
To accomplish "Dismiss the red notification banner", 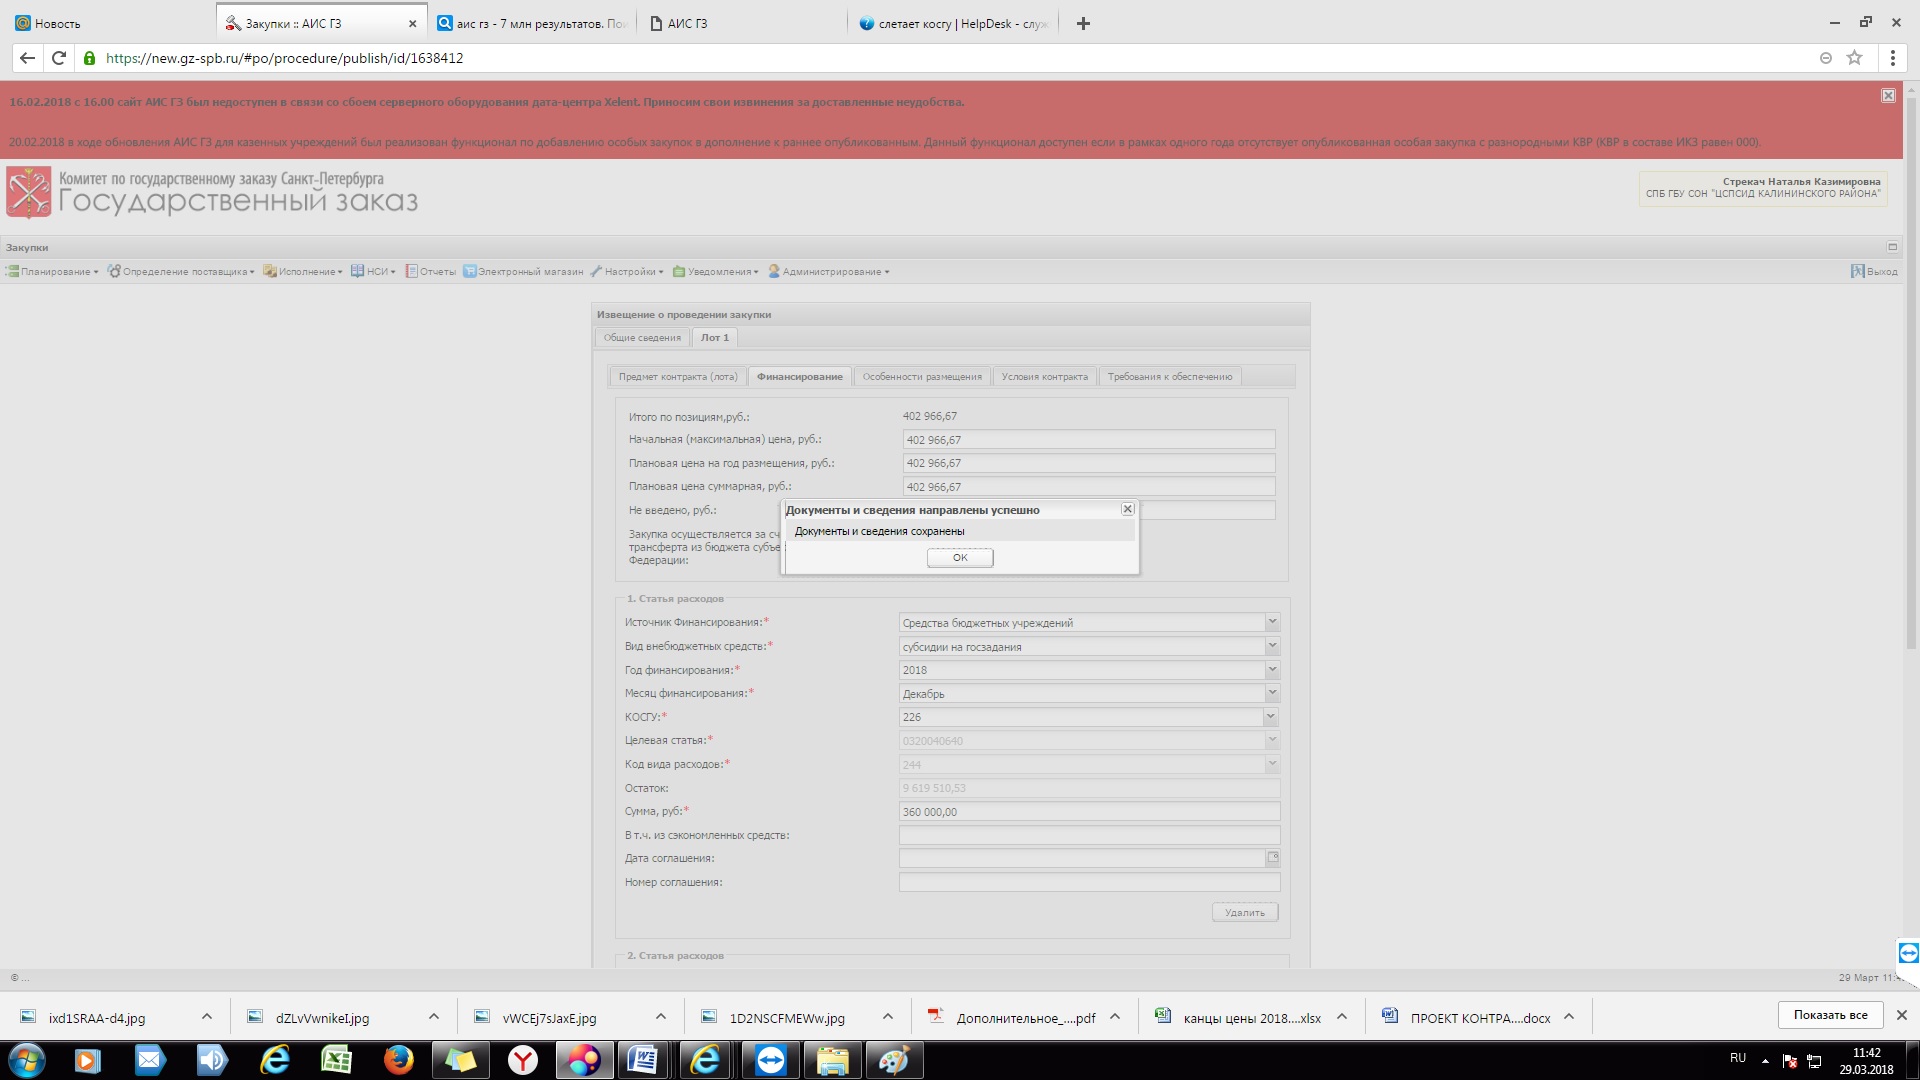I will 1887,96.
